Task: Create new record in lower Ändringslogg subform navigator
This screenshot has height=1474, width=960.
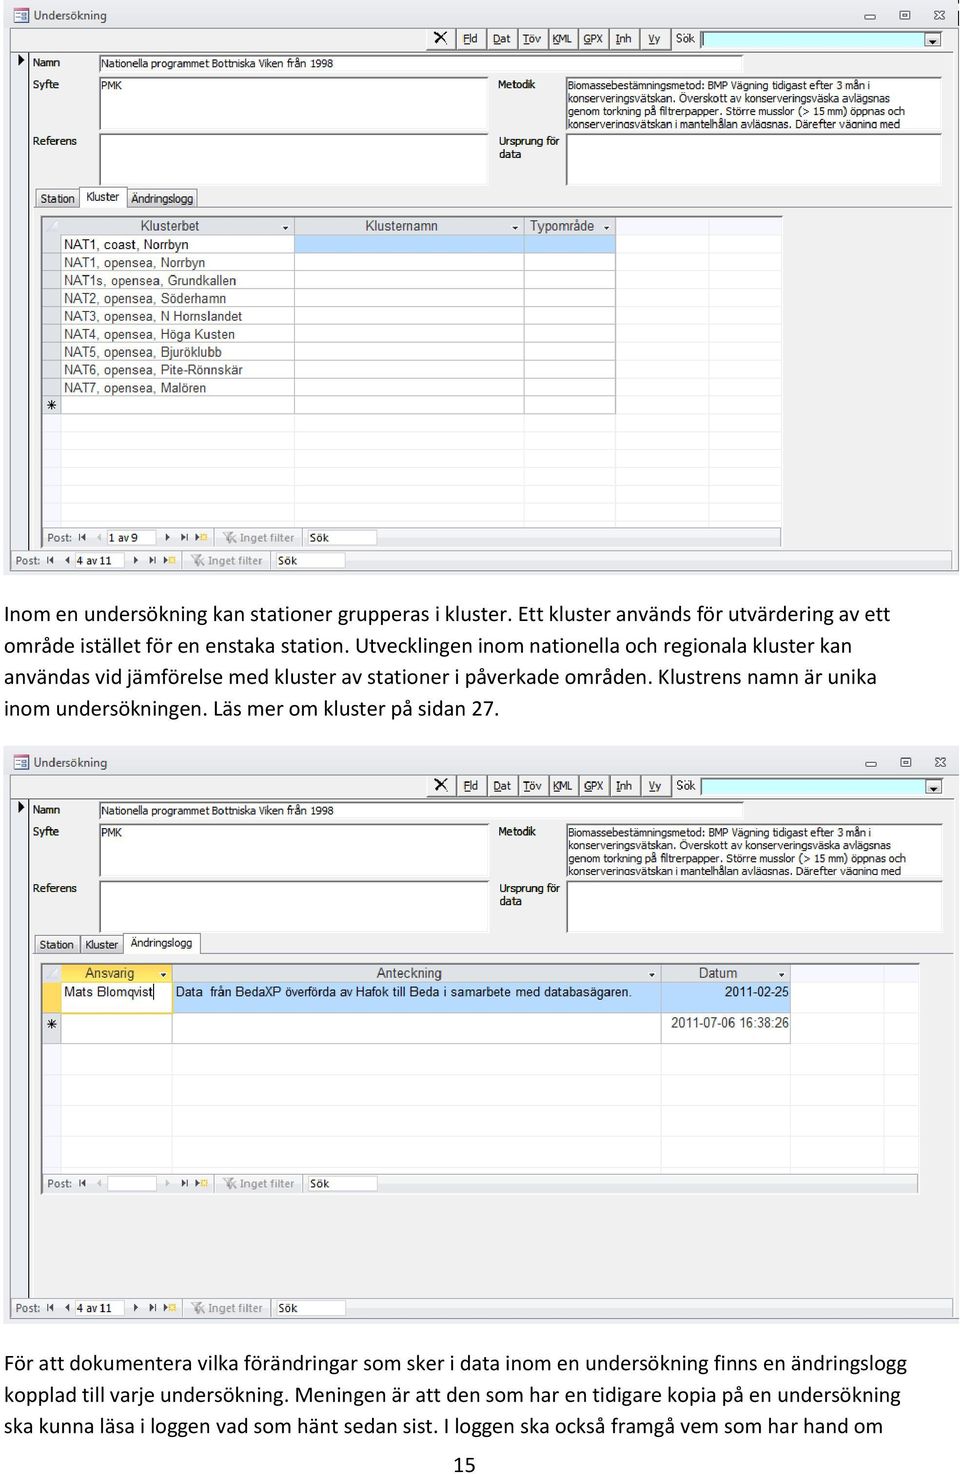Action: tap(201, 1184)
